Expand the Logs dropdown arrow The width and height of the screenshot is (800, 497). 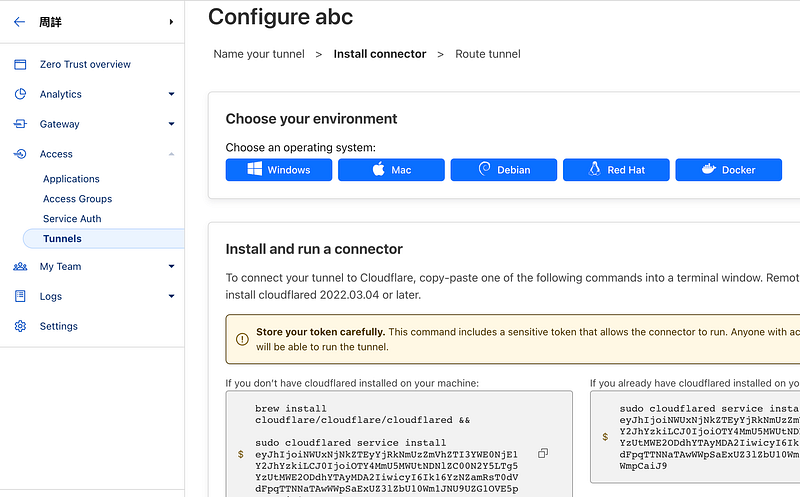tap(171, 296)
